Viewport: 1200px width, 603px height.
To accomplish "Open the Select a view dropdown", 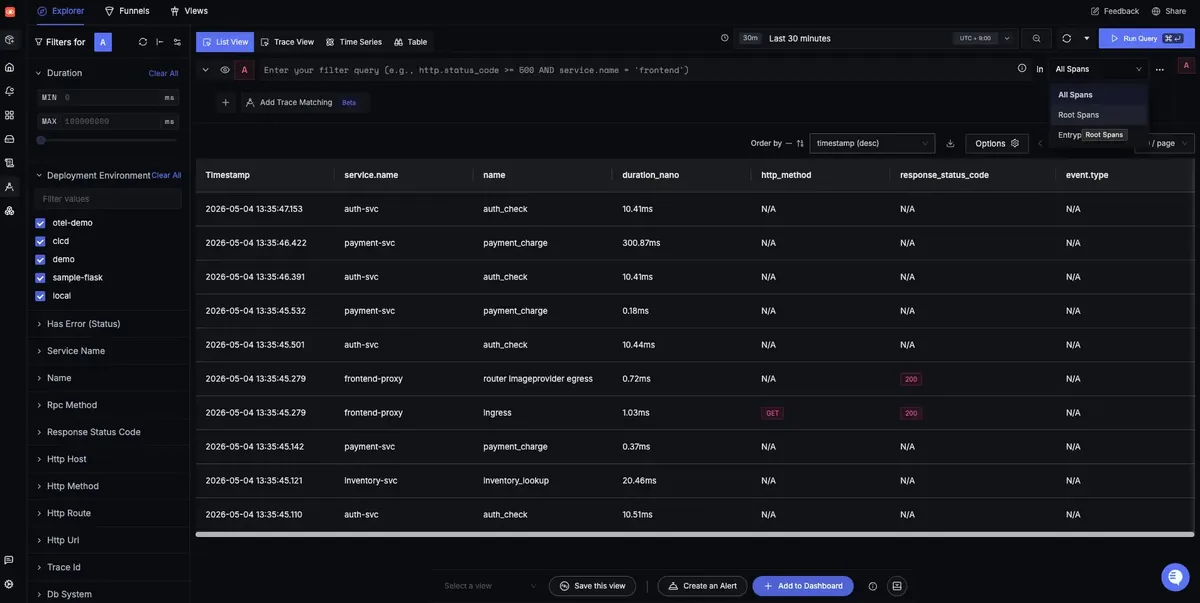I will point(491,586).
